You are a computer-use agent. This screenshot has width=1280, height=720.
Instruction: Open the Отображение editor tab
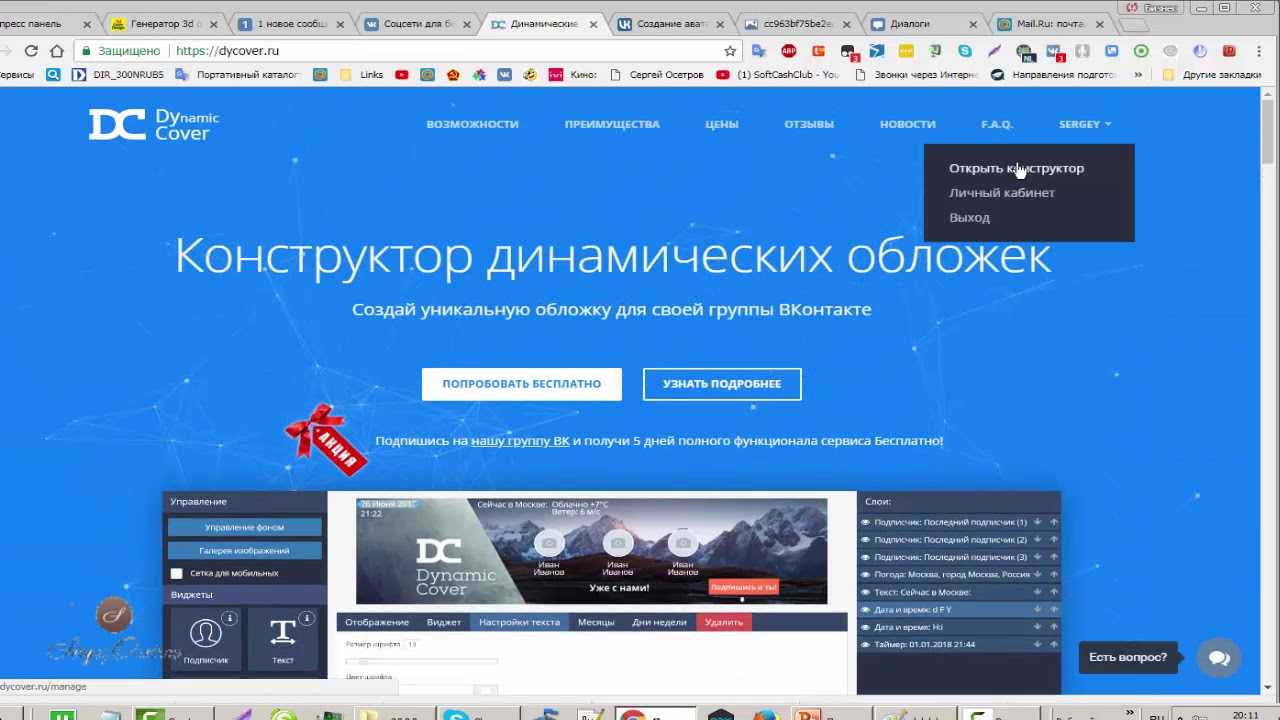point(377,622)
